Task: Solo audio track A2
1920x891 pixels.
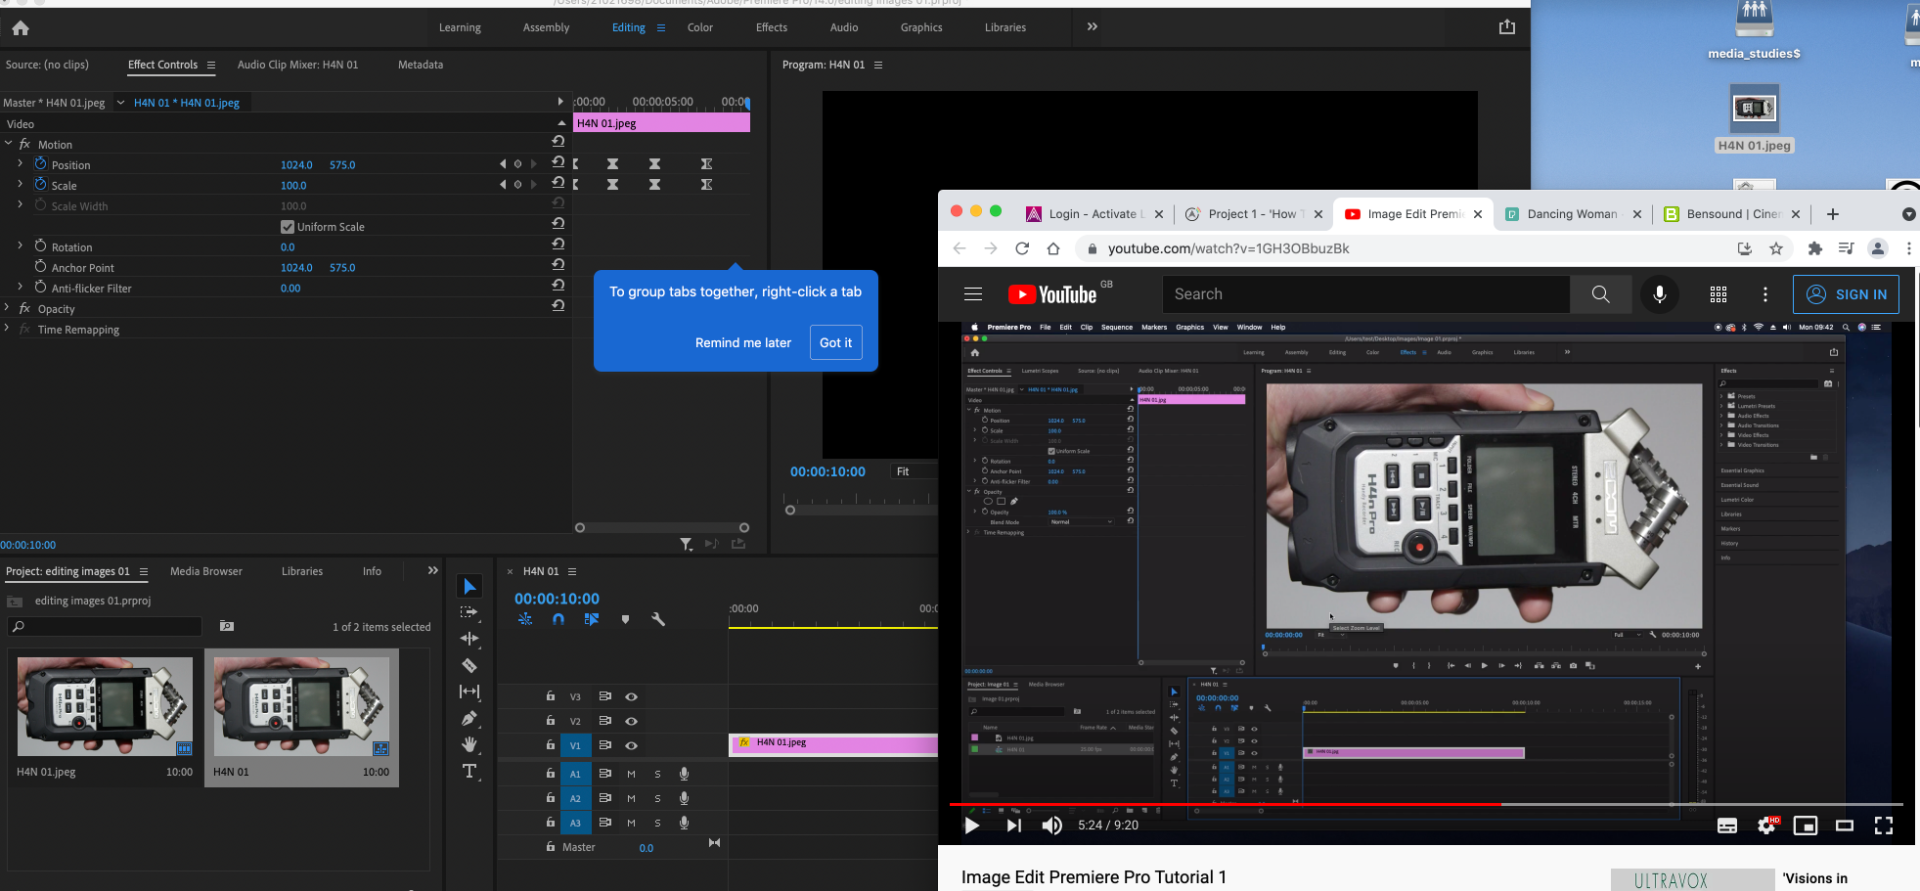Action: 657,798
